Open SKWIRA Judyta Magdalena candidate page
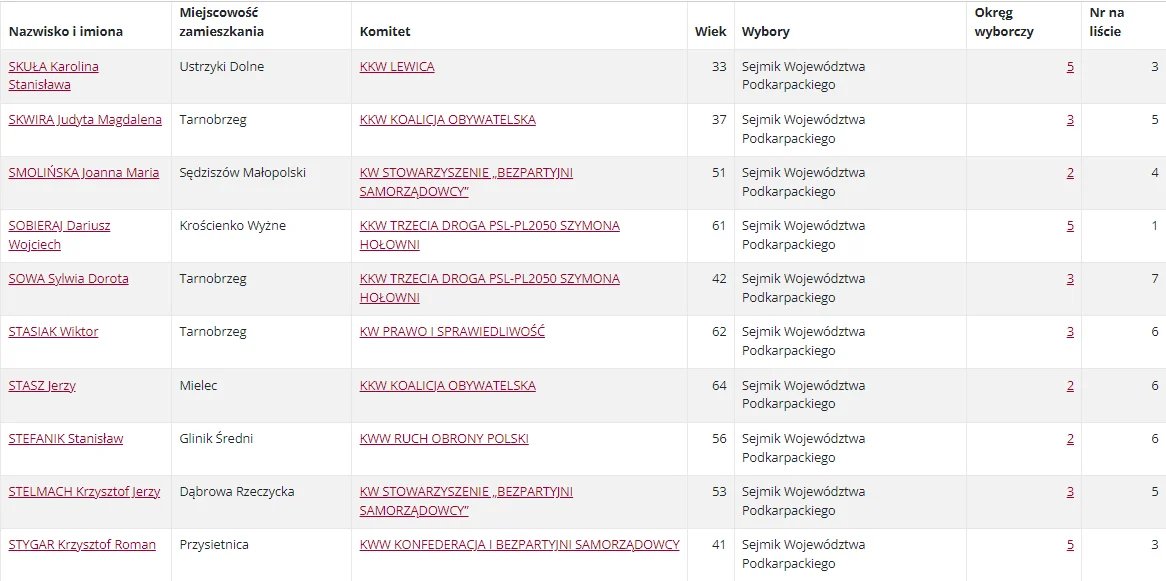The image size is (1166, 581). pos(85,120)
